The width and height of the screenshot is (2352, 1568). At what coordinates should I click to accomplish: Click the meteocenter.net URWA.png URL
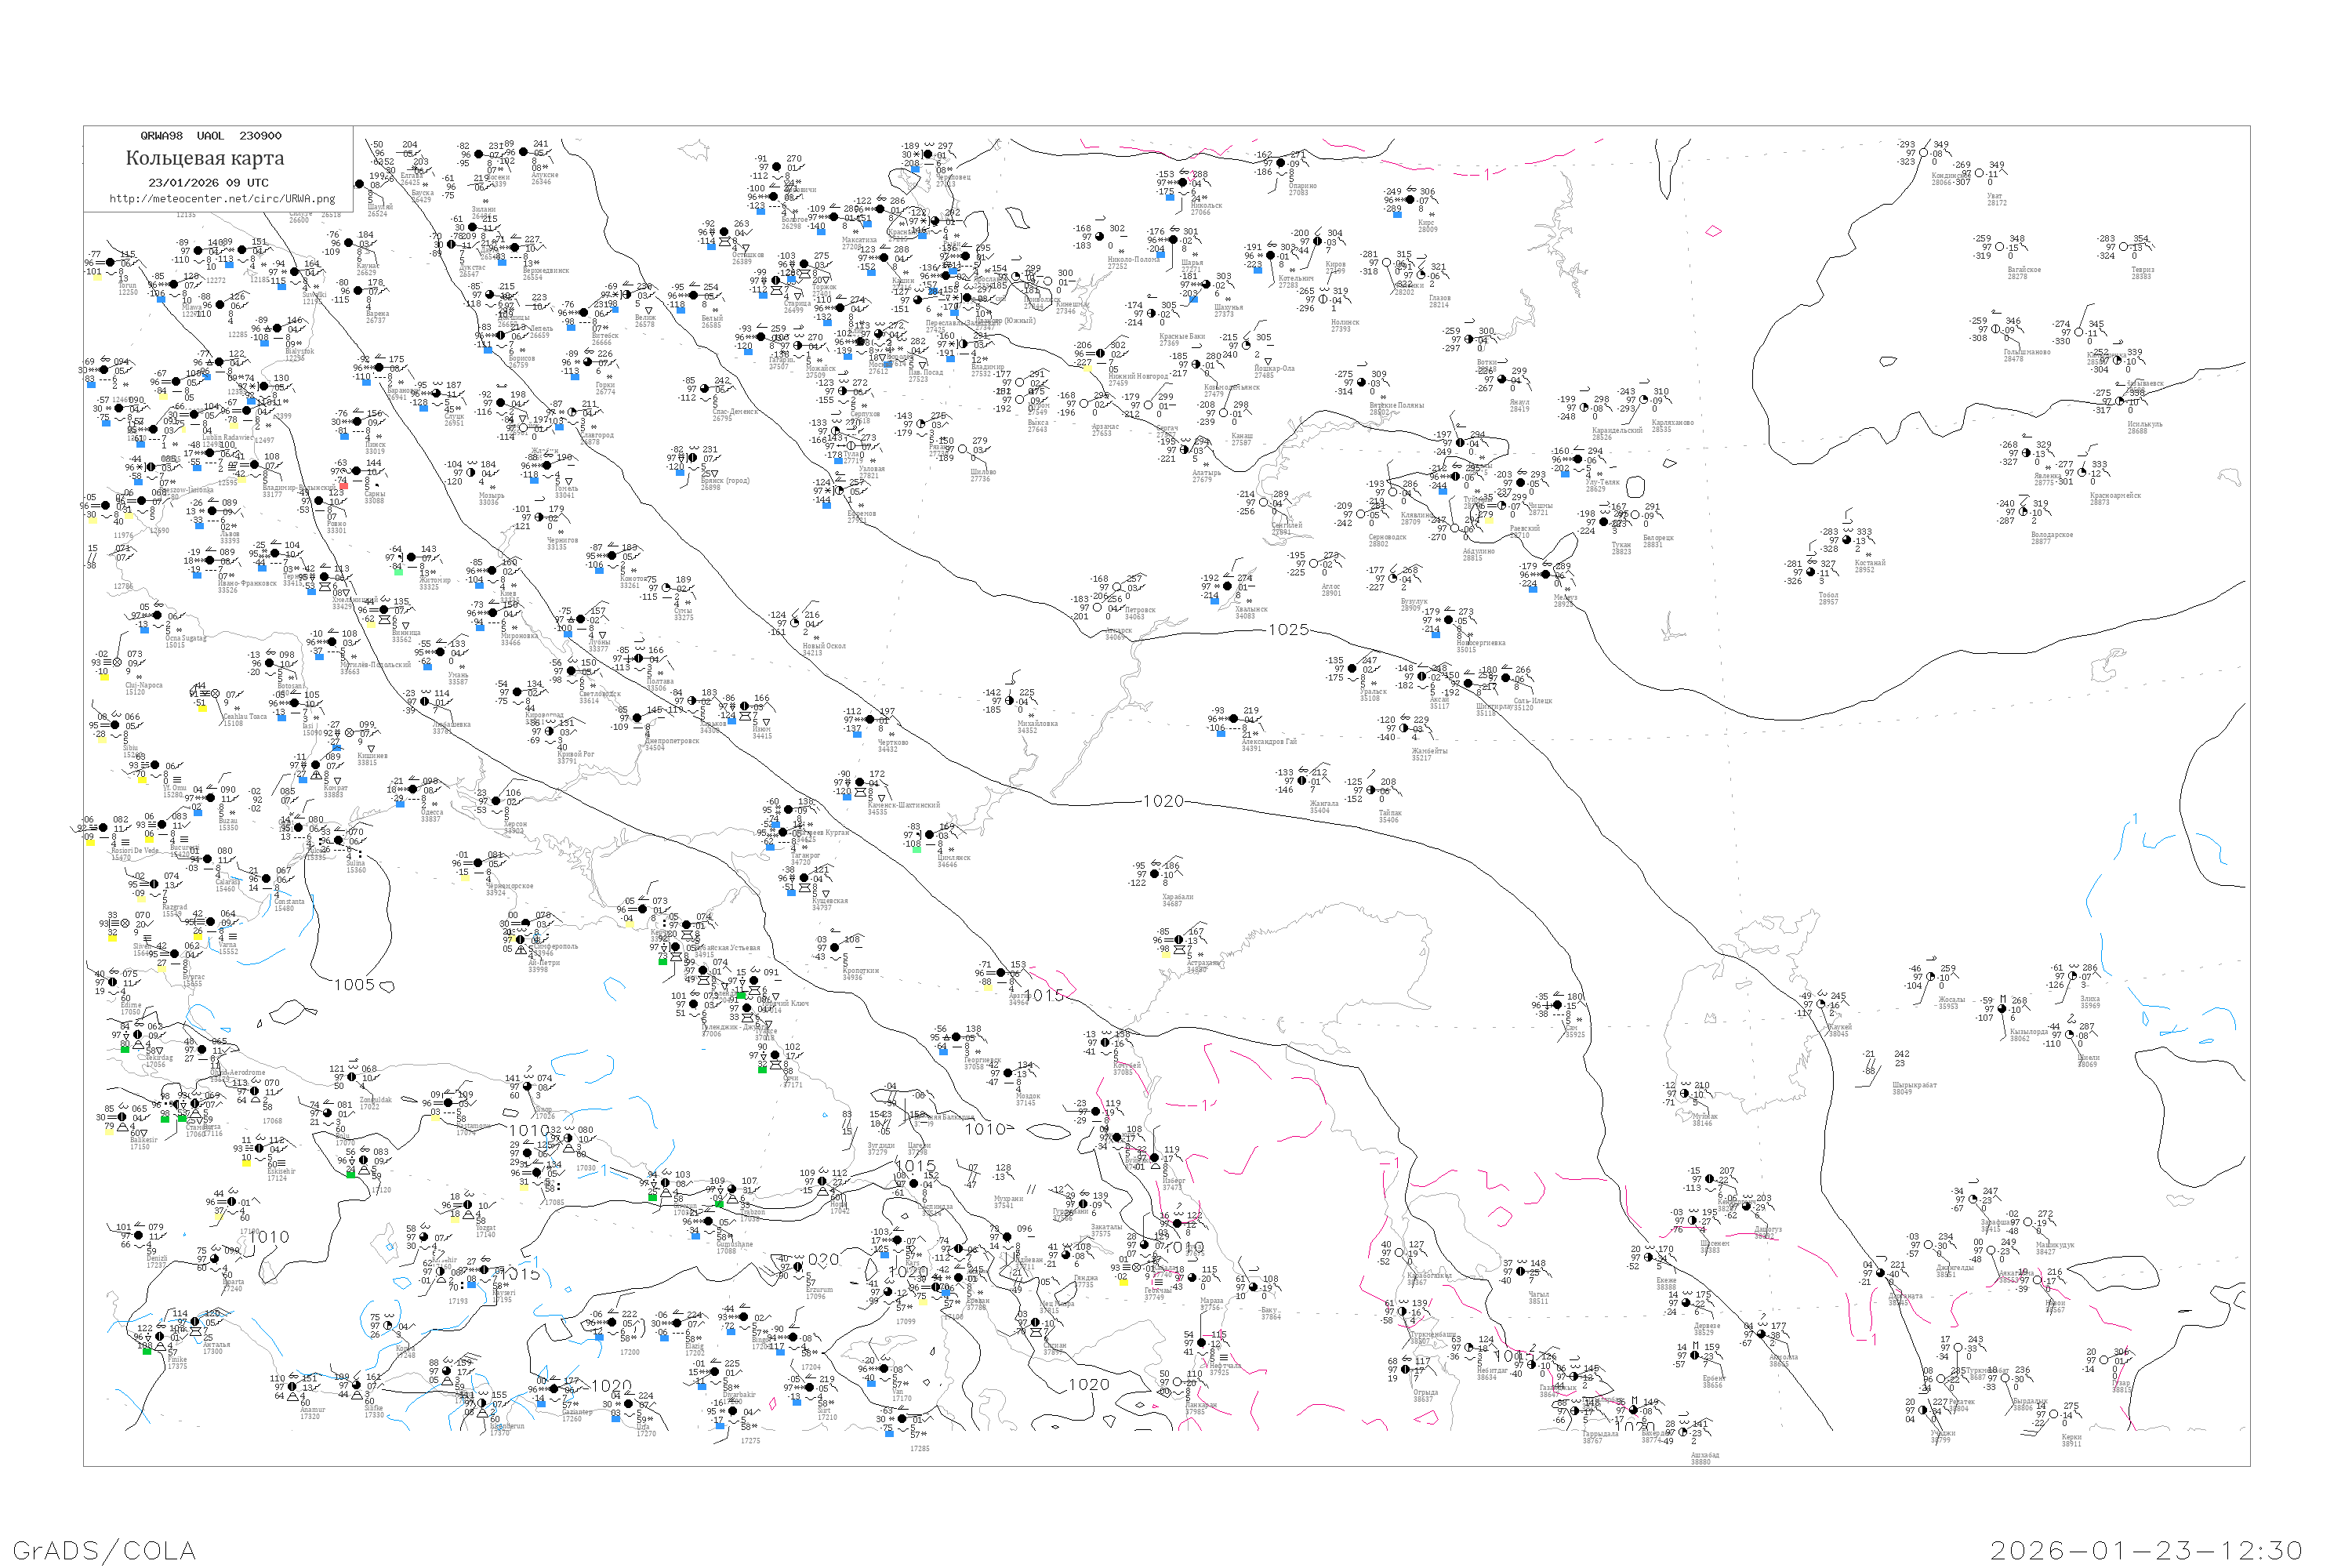pos(222,198)
